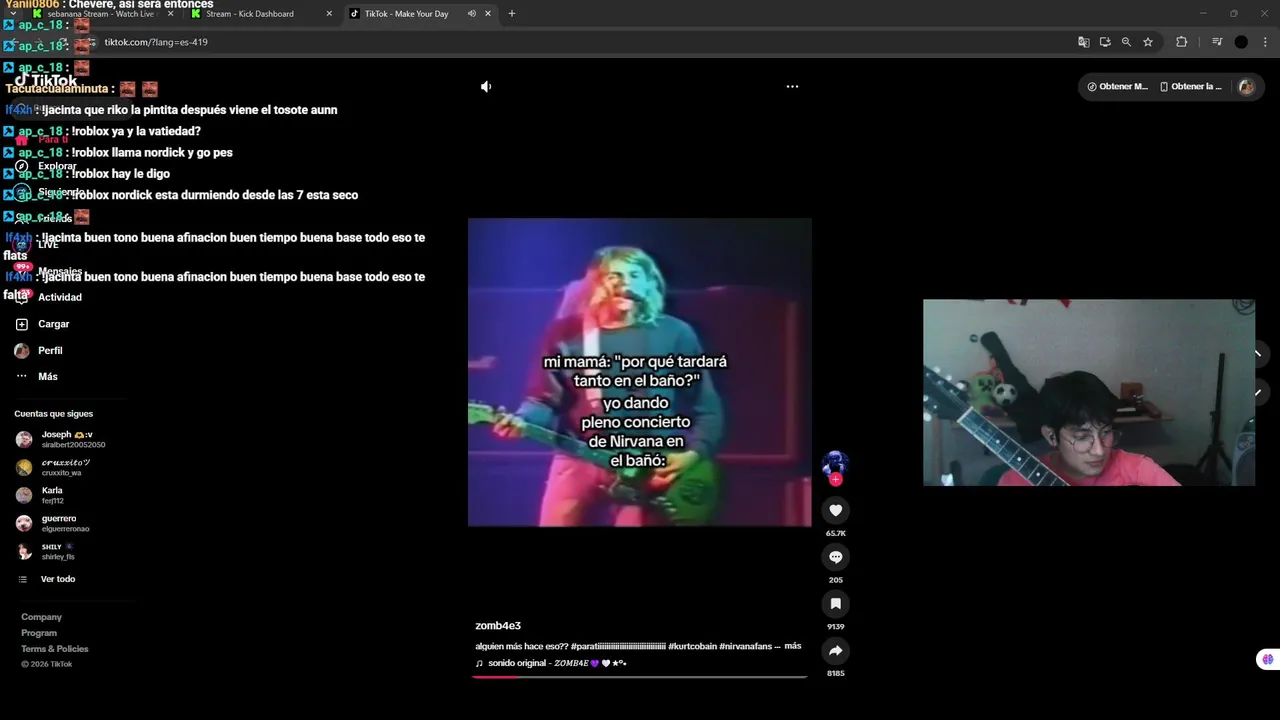Share the video with 8185 shares
The height and width of the screenshot is (720, 1280).
[x=836, y=650]
